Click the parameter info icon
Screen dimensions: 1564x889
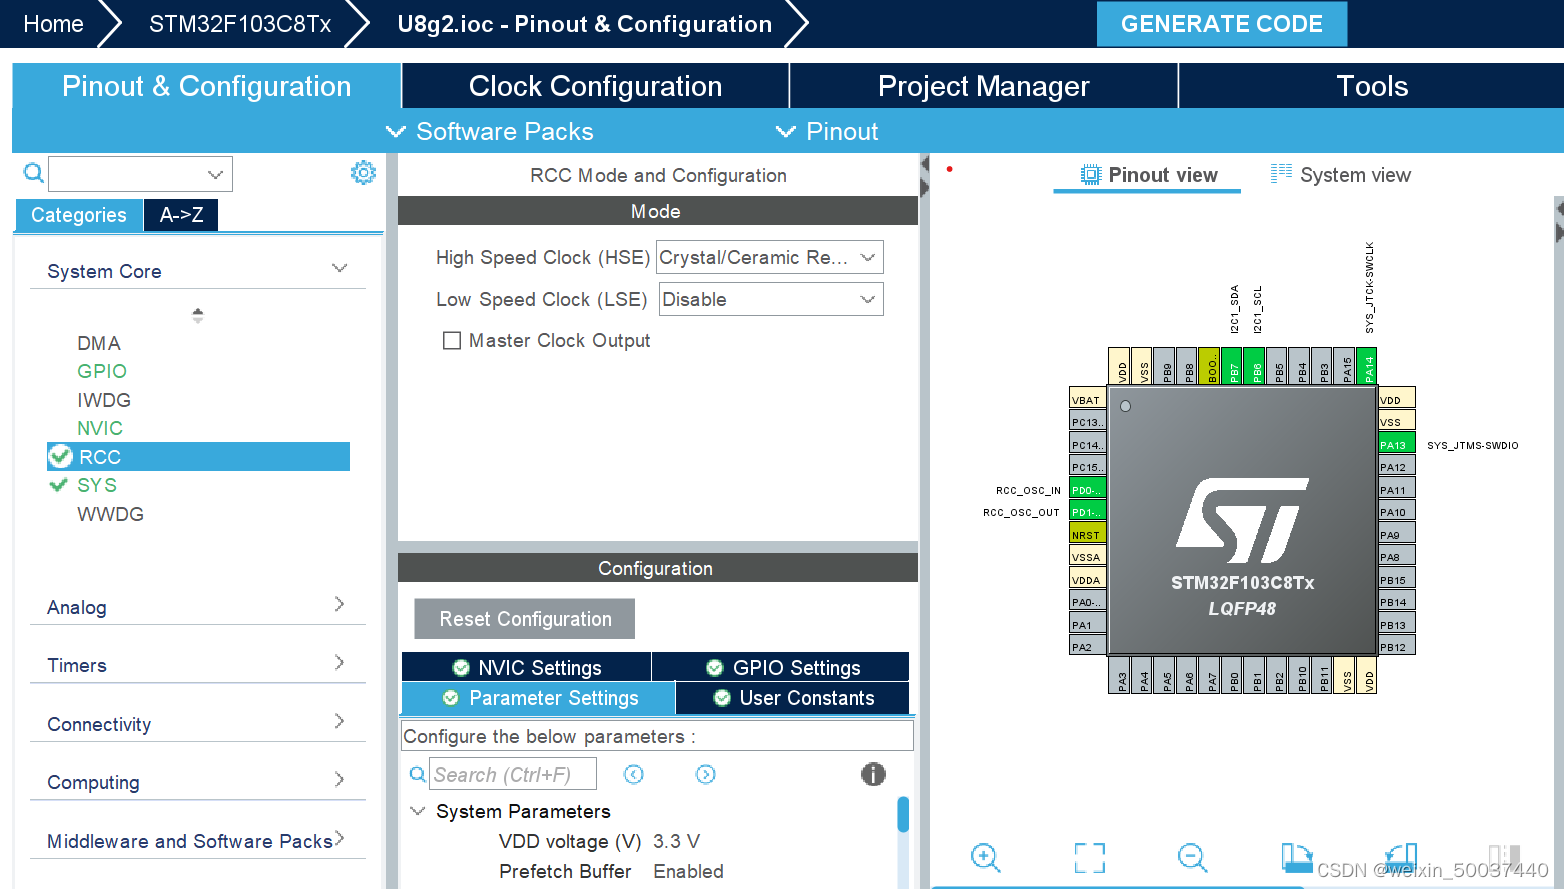873,774
